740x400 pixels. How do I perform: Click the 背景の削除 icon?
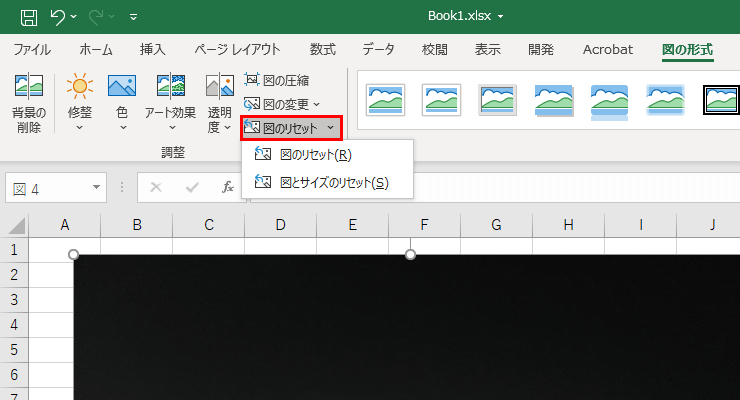[x=29, y=86]
